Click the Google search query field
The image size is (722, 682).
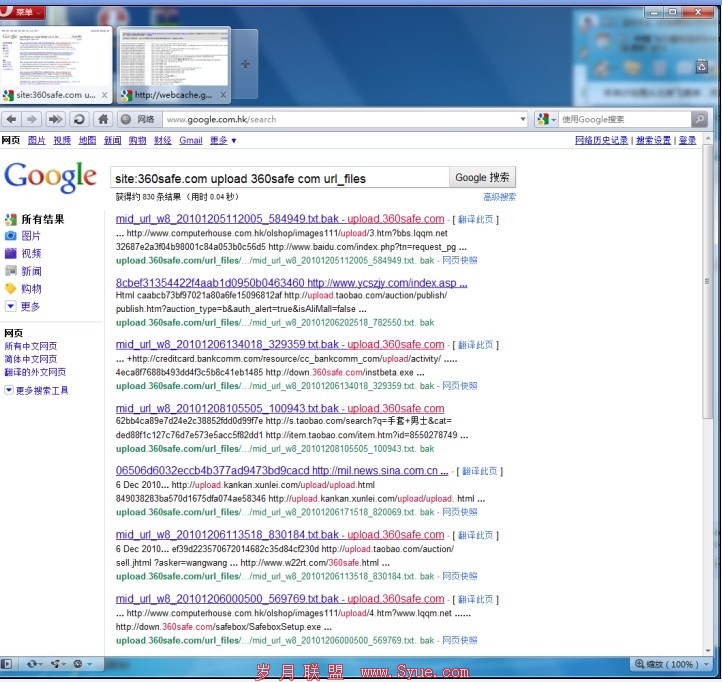[279, 178]
